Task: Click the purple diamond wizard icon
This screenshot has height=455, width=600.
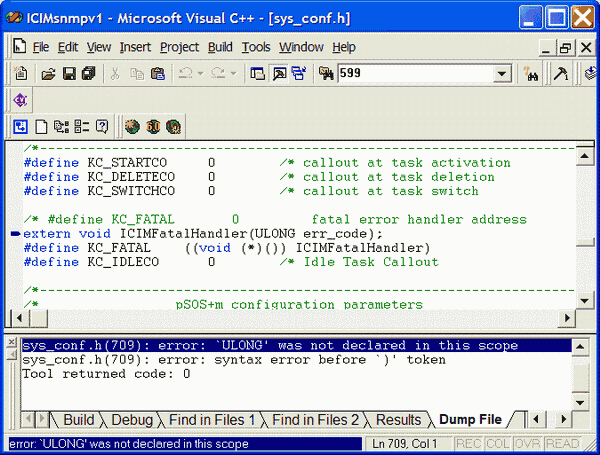Action: (20, 100)
